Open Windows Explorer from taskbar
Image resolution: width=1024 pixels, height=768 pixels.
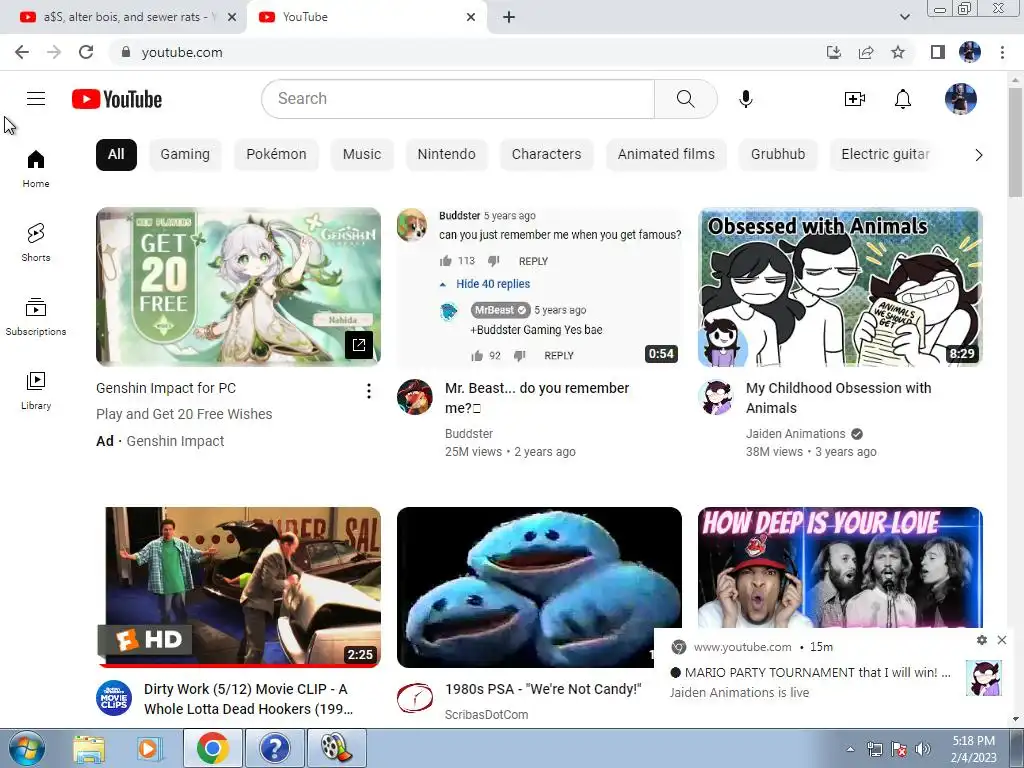(89, 748)
